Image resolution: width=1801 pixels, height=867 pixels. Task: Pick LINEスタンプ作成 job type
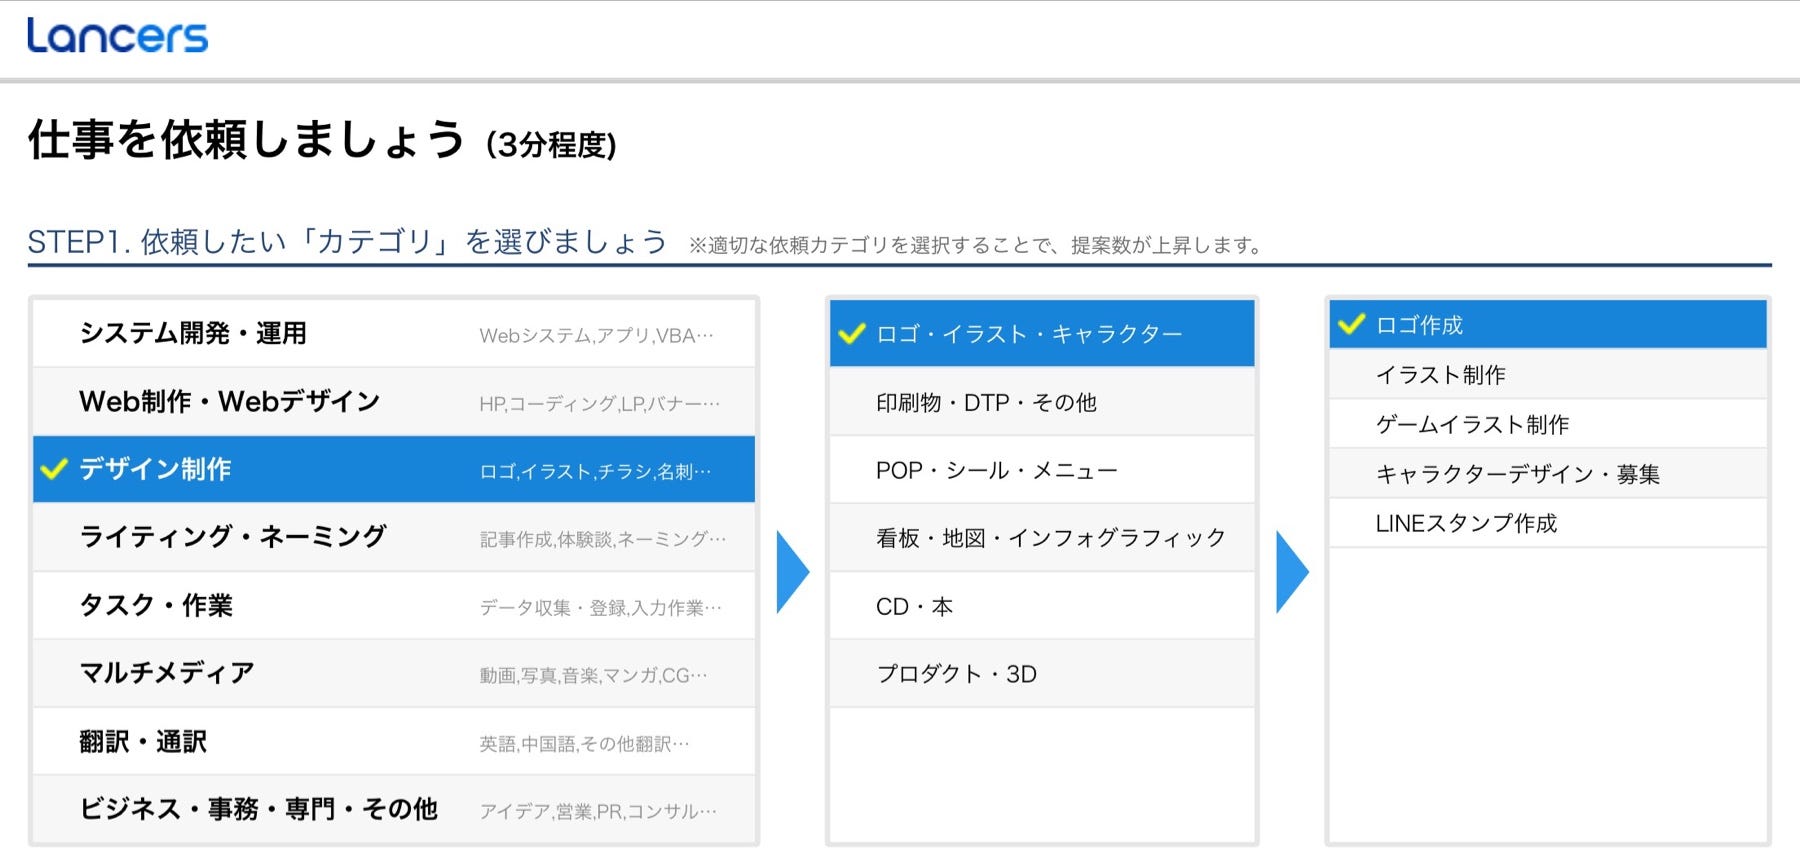coord(1548,523)
